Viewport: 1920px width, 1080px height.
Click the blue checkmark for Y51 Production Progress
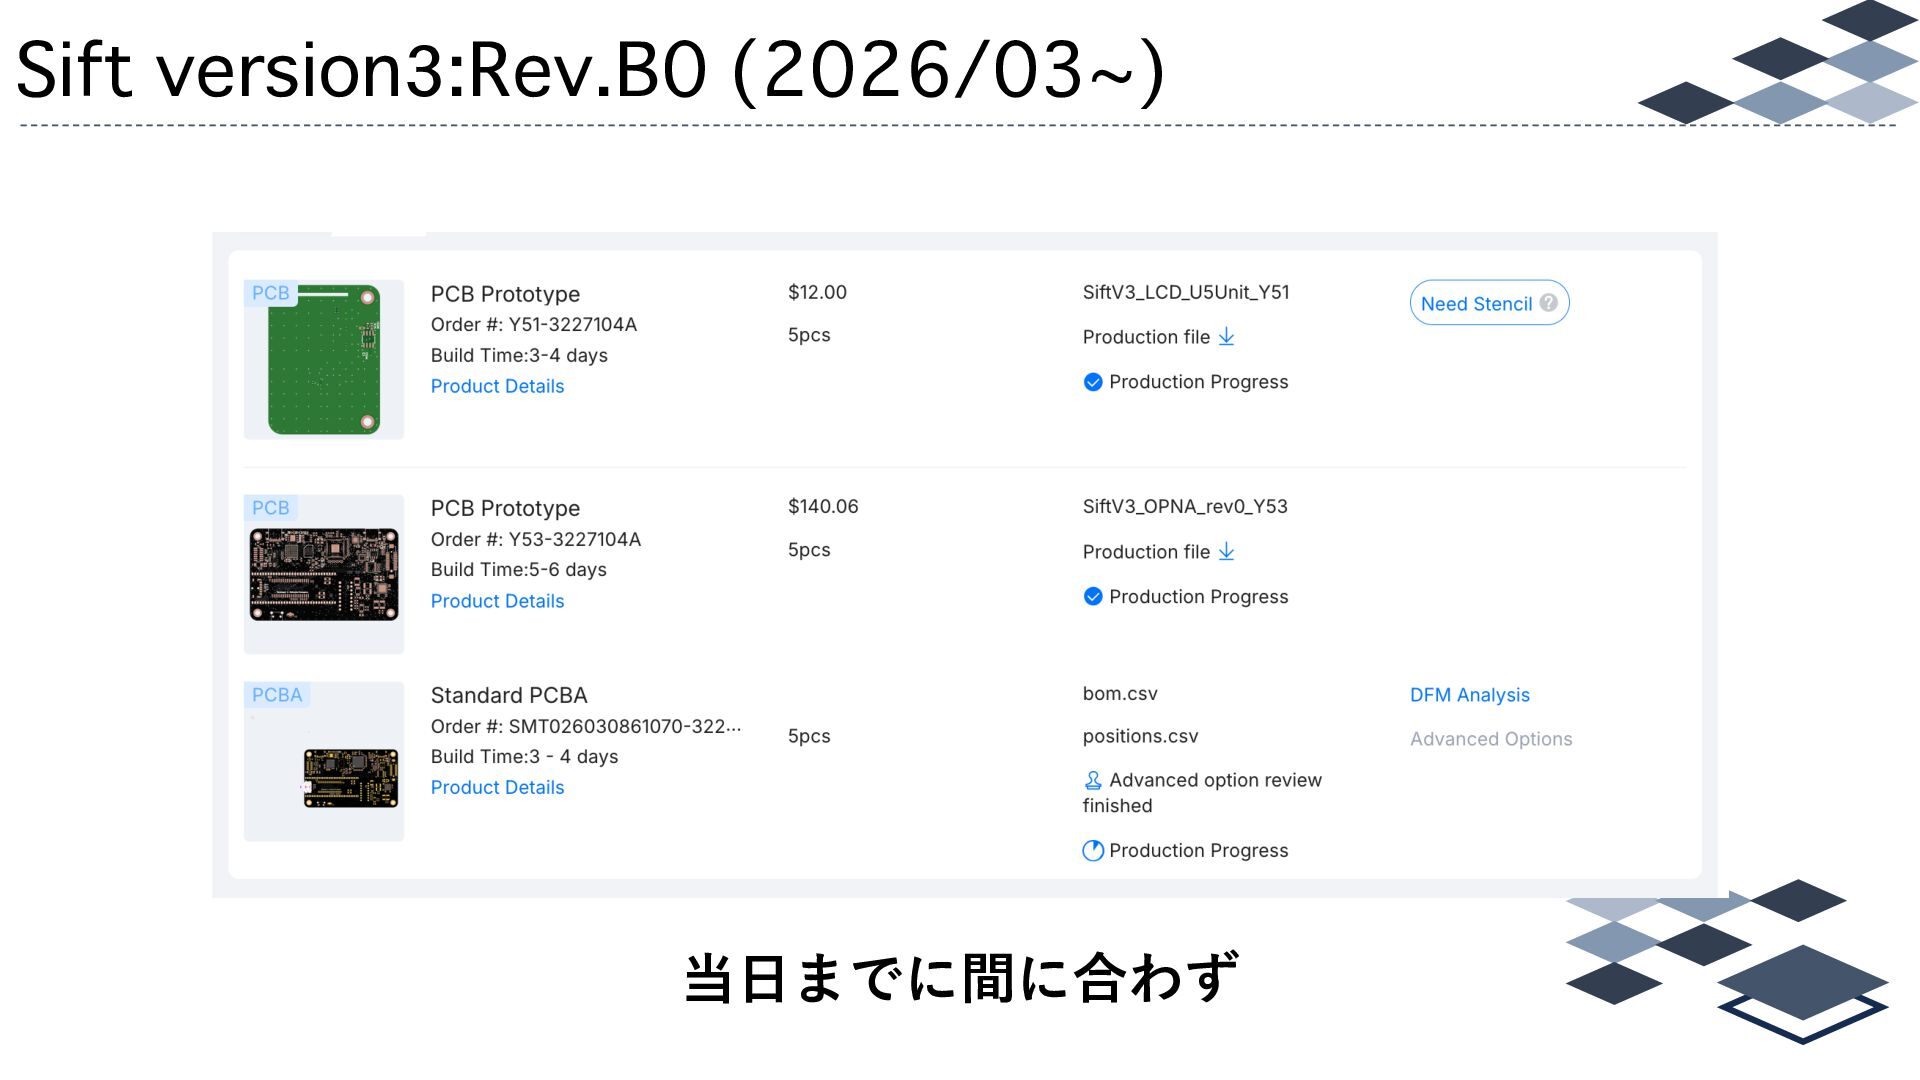[x=1093, y=382]
